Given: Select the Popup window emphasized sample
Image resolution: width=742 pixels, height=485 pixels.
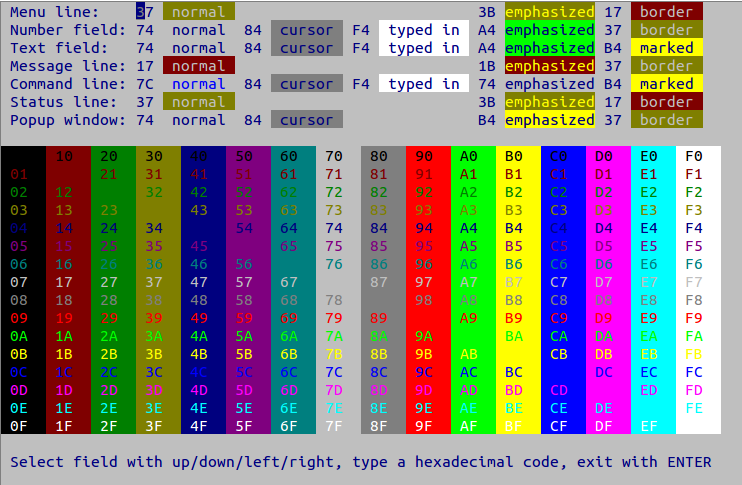Looking at the screenshot, I should 549,120.
